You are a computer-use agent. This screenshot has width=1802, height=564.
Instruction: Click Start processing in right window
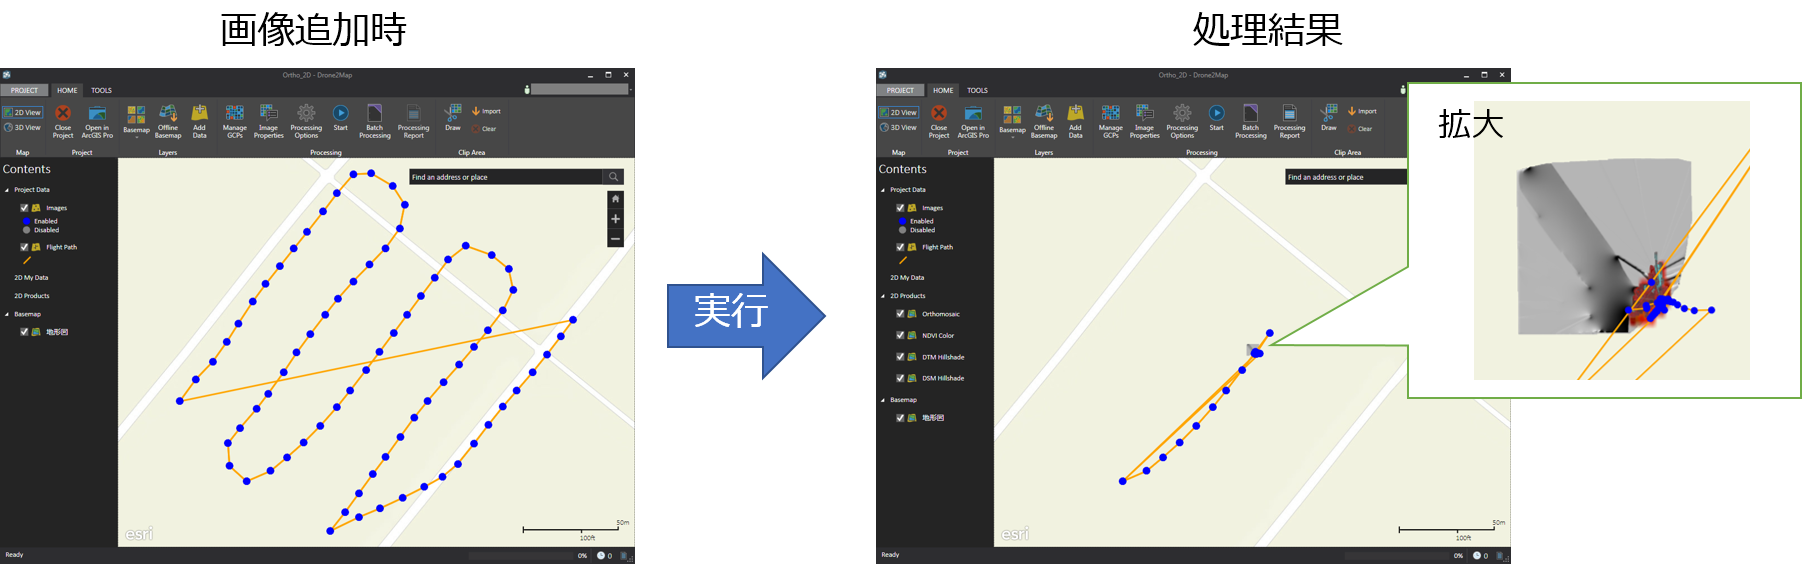(x=1217, y=118)
